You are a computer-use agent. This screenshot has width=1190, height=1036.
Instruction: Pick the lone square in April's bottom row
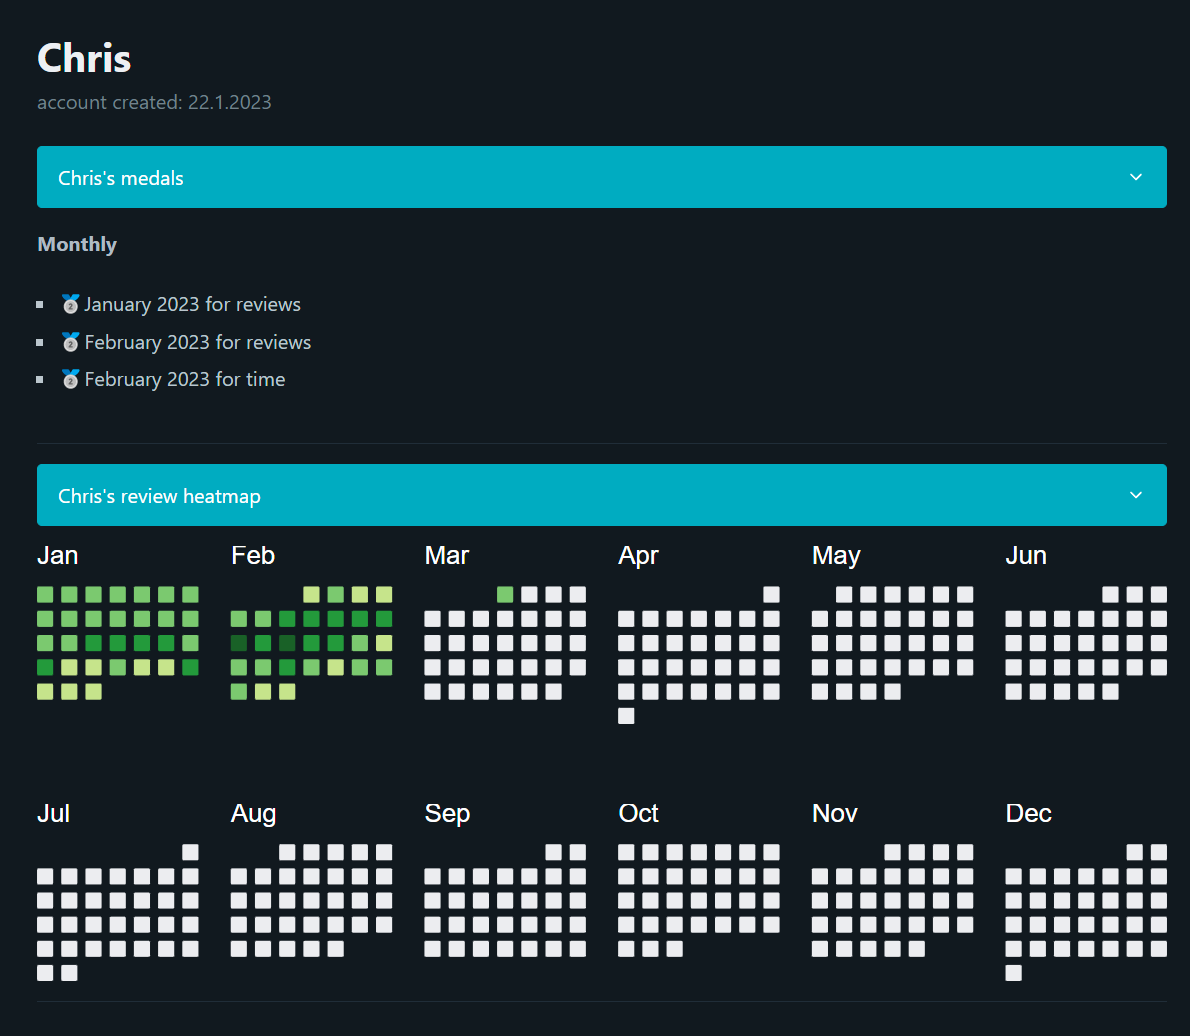point(626,715)
